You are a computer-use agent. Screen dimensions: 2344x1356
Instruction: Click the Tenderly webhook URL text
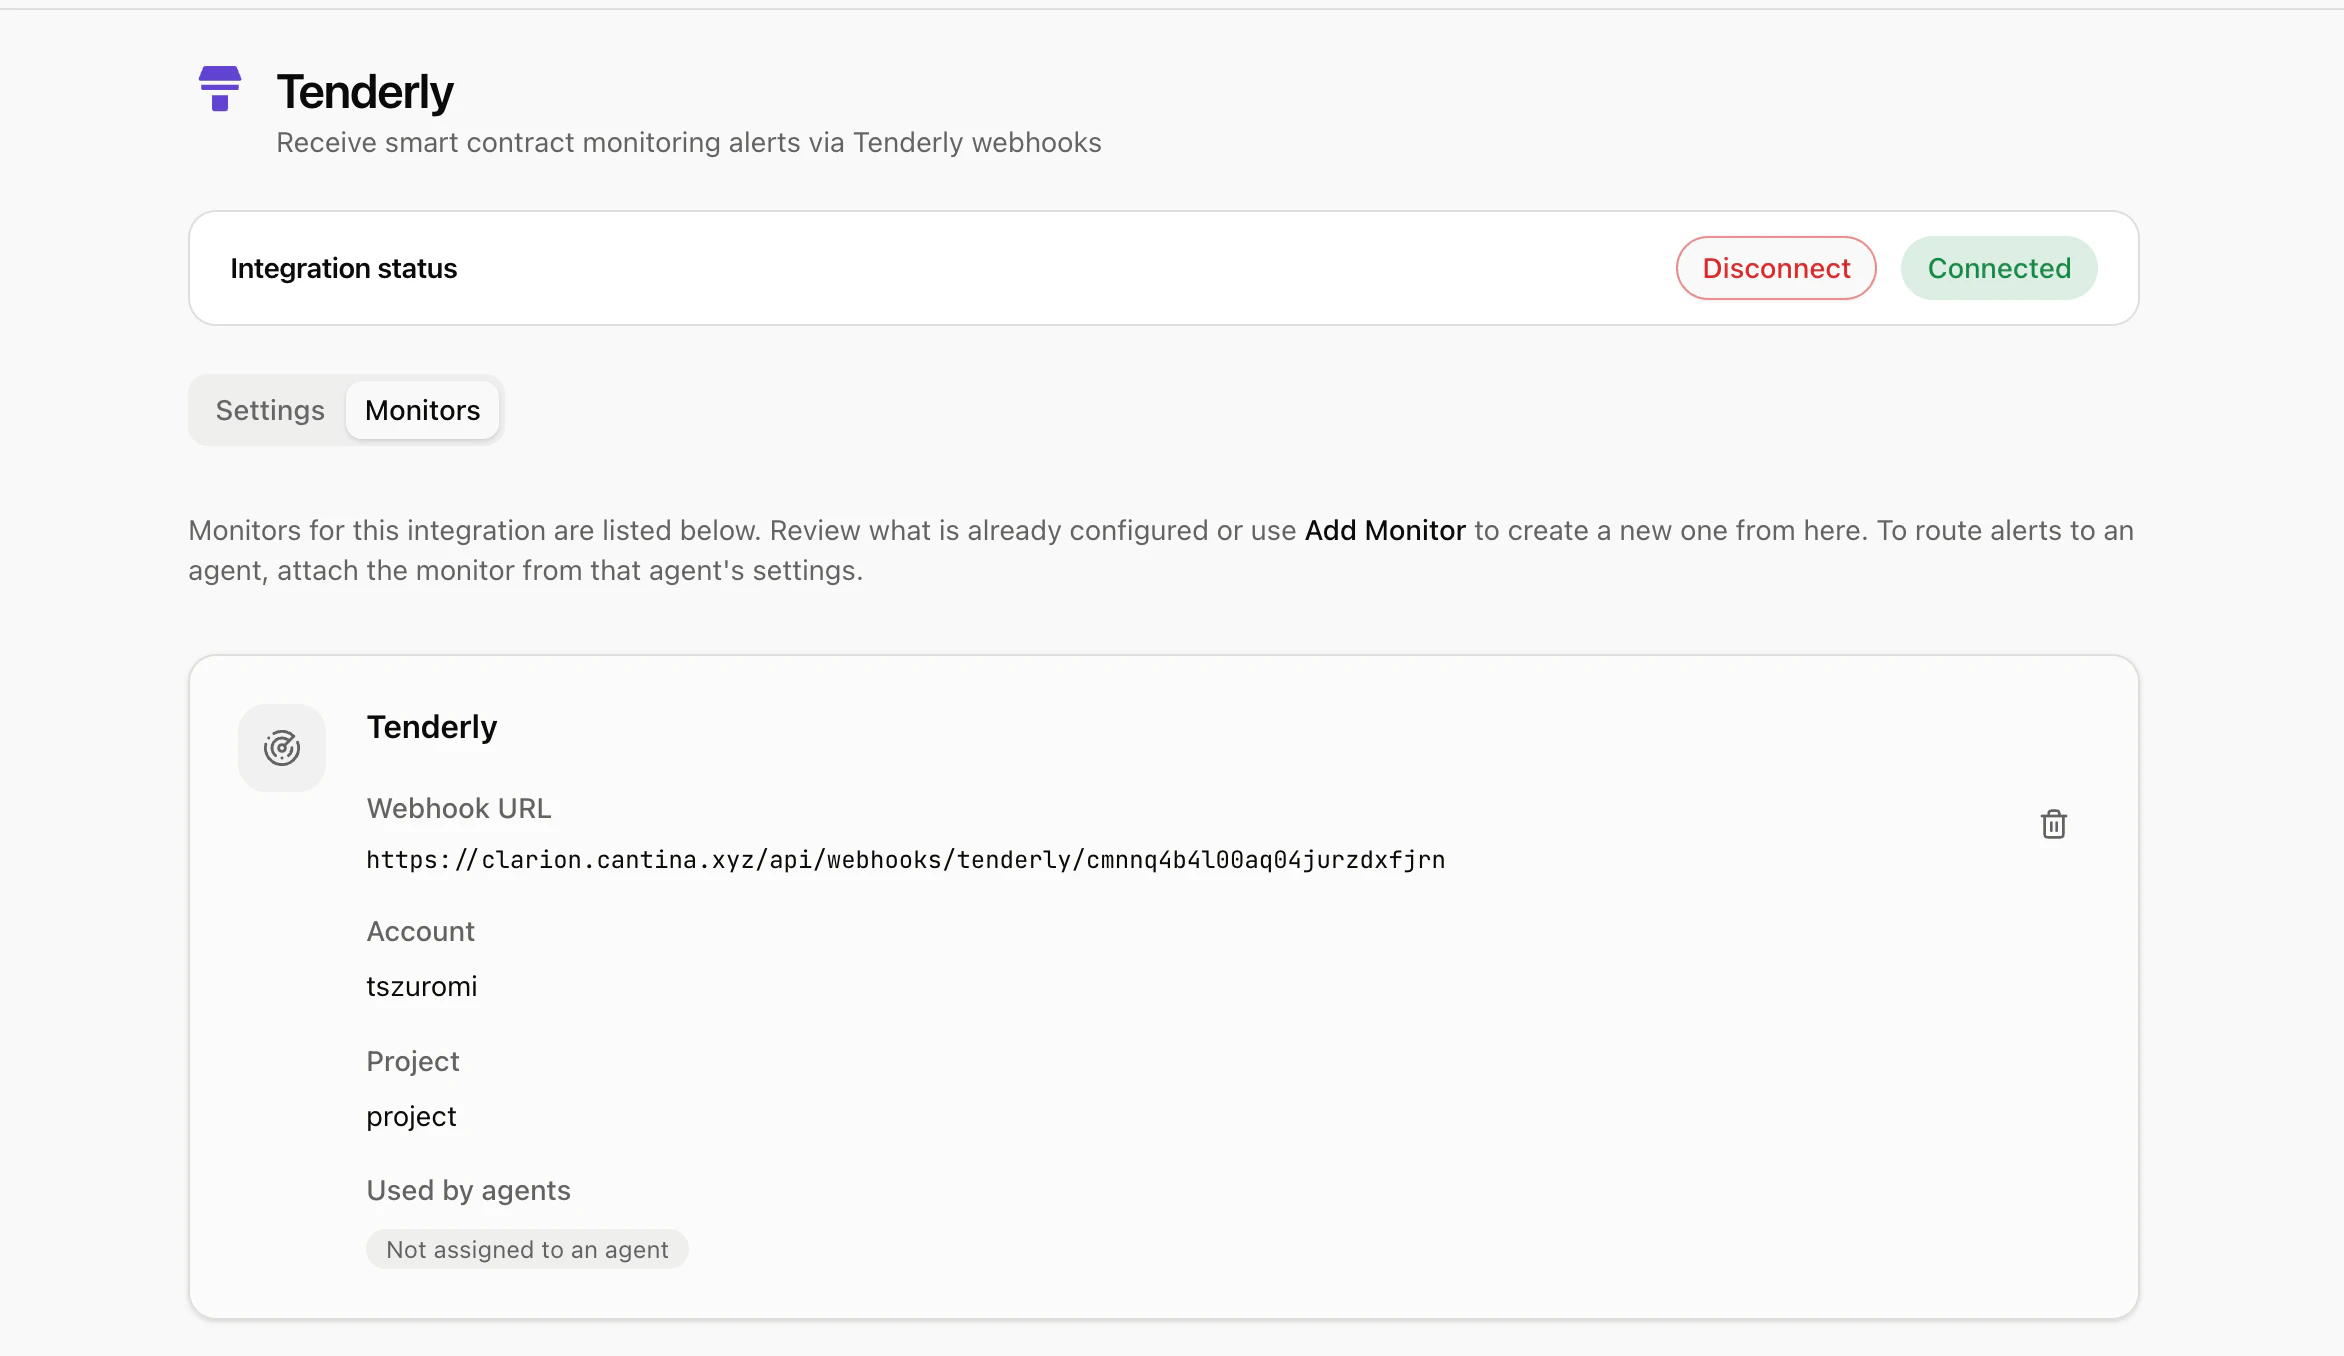click(905, 860)
